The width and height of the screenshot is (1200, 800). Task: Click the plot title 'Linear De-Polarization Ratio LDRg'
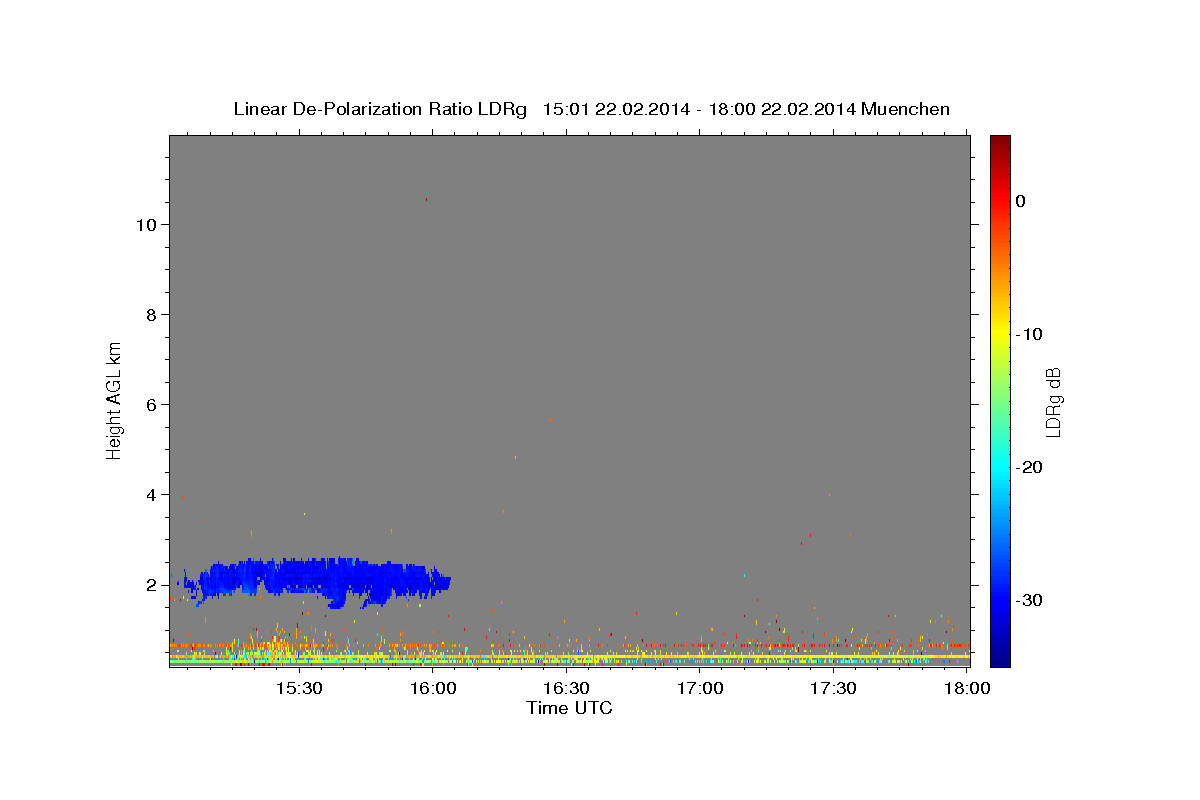379,109
